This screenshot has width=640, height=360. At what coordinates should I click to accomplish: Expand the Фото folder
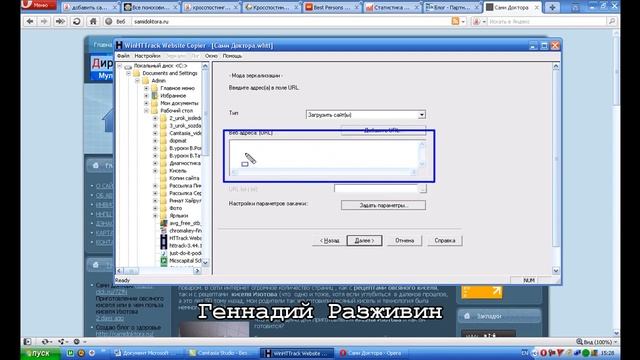[x=155, y=208]
